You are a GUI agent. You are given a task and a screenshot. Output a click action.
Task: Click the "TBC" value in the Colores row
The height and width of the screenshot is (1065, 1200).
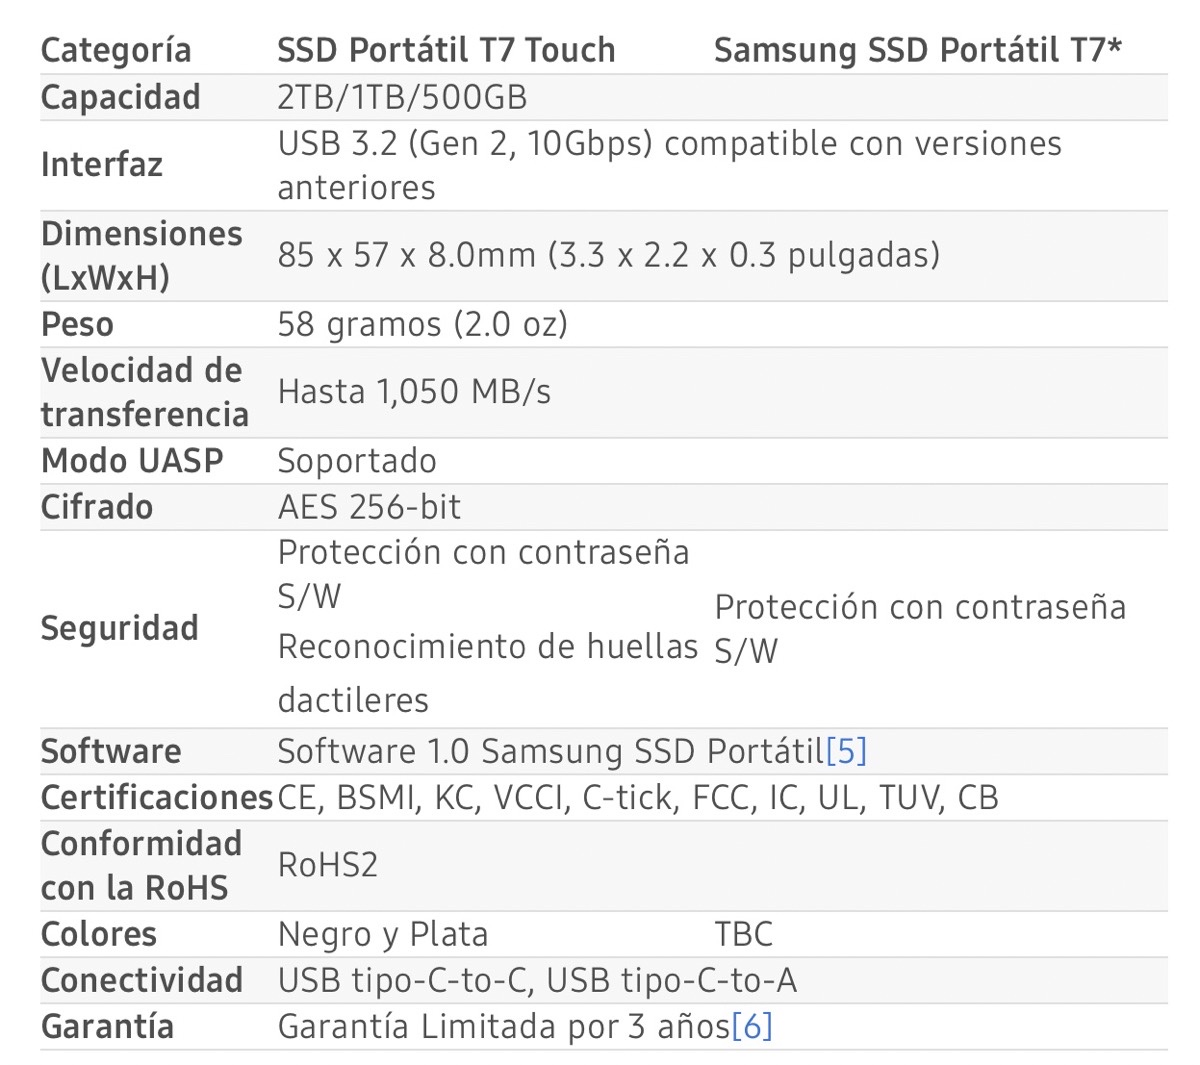point(744,935)
